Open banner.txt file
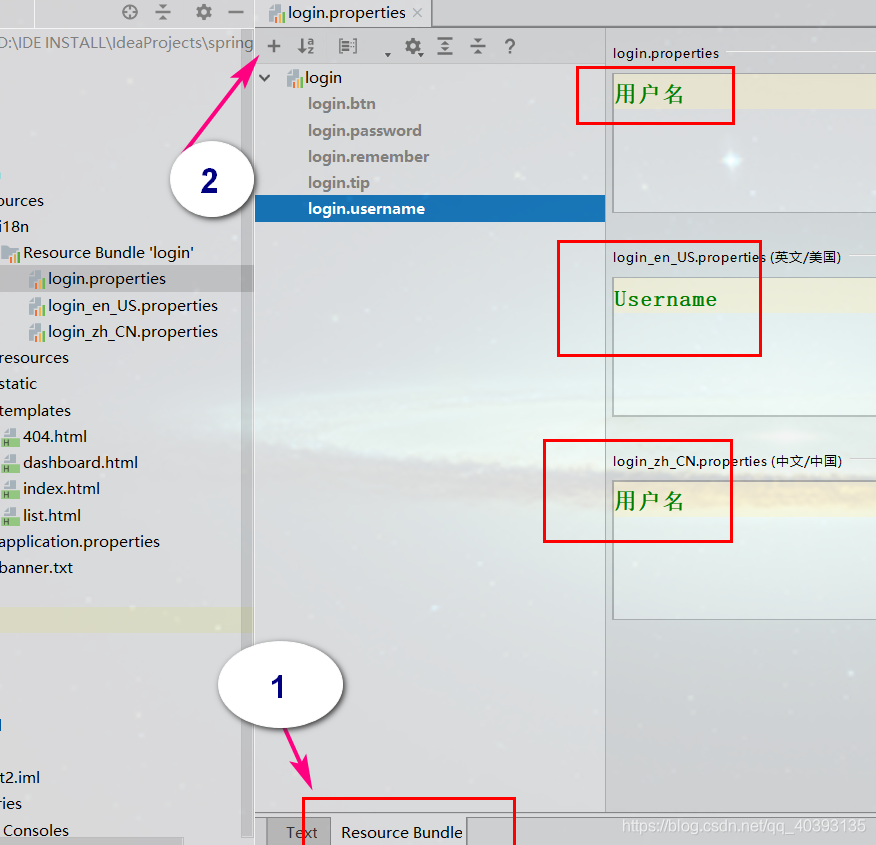 [x=36, y=567]
